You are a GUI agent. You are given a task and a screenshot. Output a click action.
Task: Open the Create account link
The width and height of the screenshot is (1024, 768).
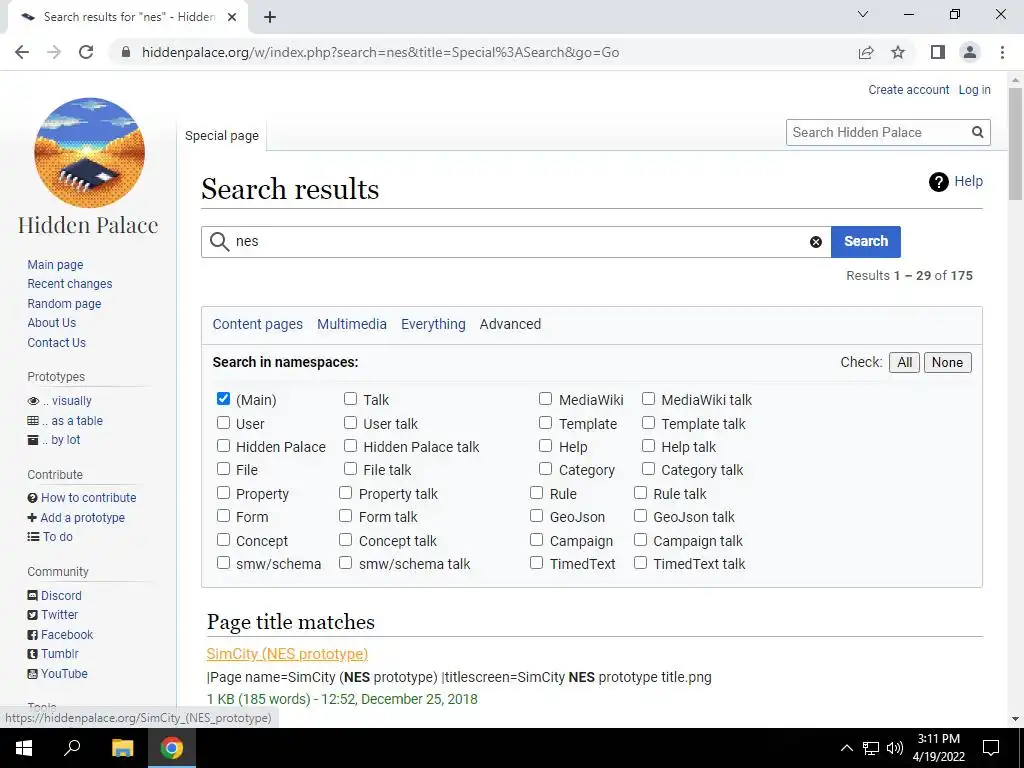908,90
